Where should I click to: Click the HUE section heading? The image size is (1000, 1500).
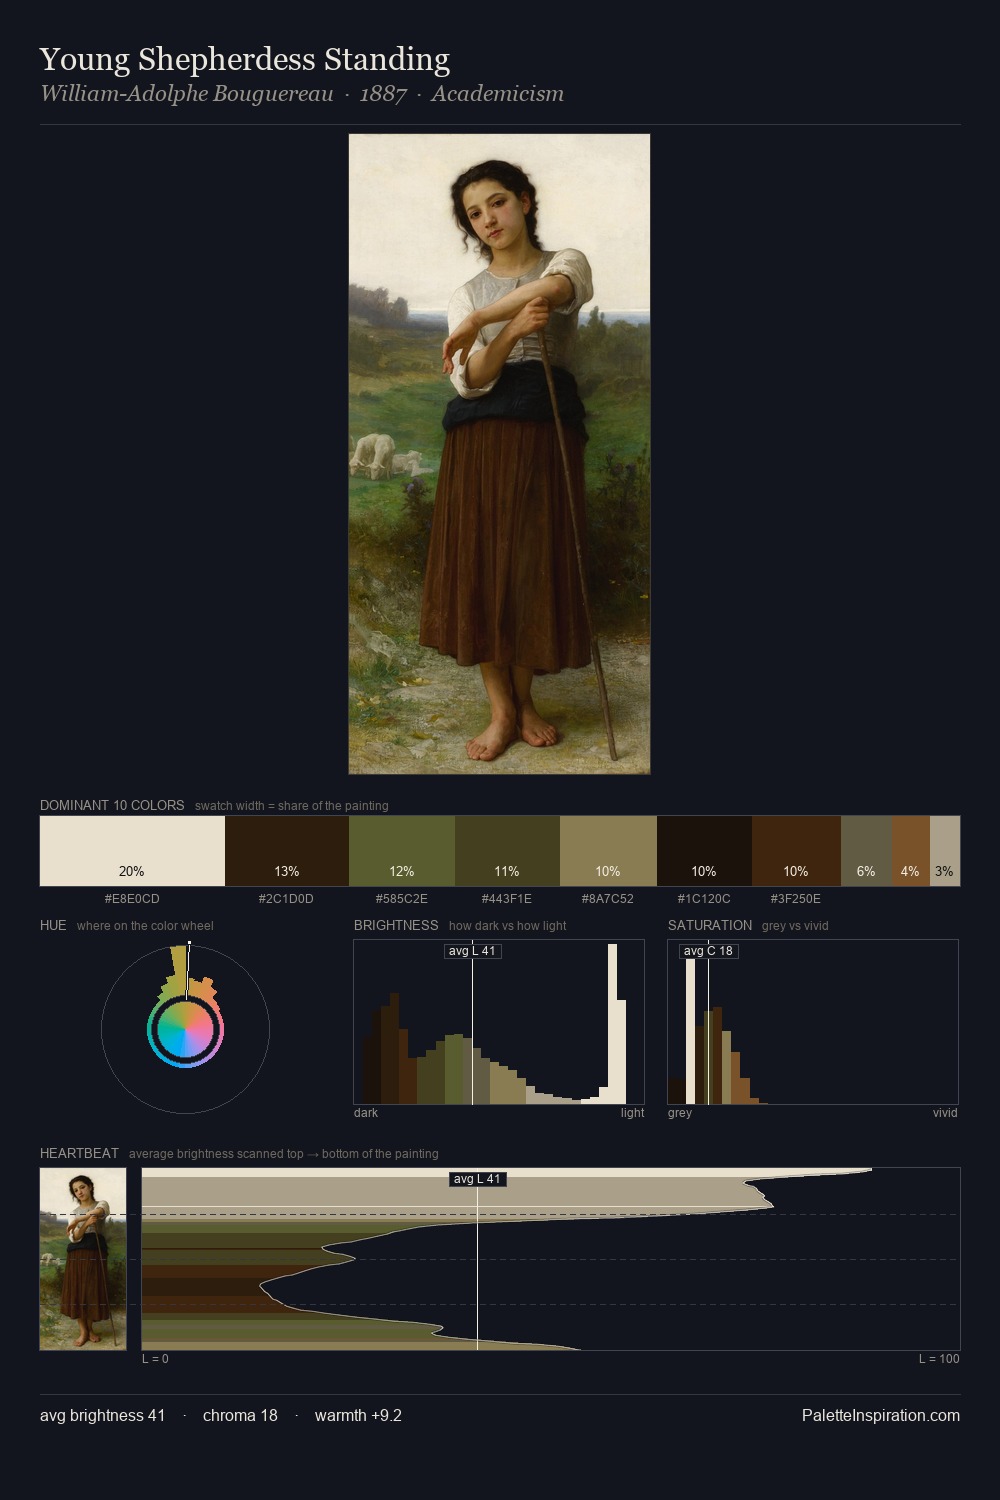(x=53, y=925)
